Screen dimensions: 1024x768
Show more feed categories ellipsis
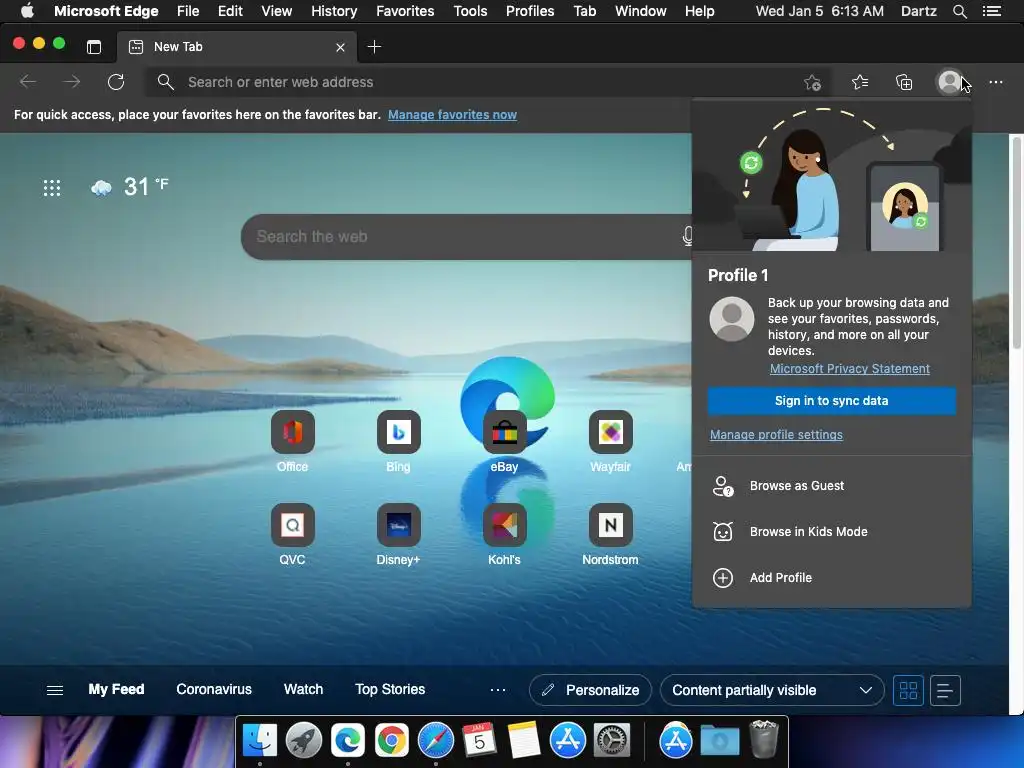click(498, 690)
